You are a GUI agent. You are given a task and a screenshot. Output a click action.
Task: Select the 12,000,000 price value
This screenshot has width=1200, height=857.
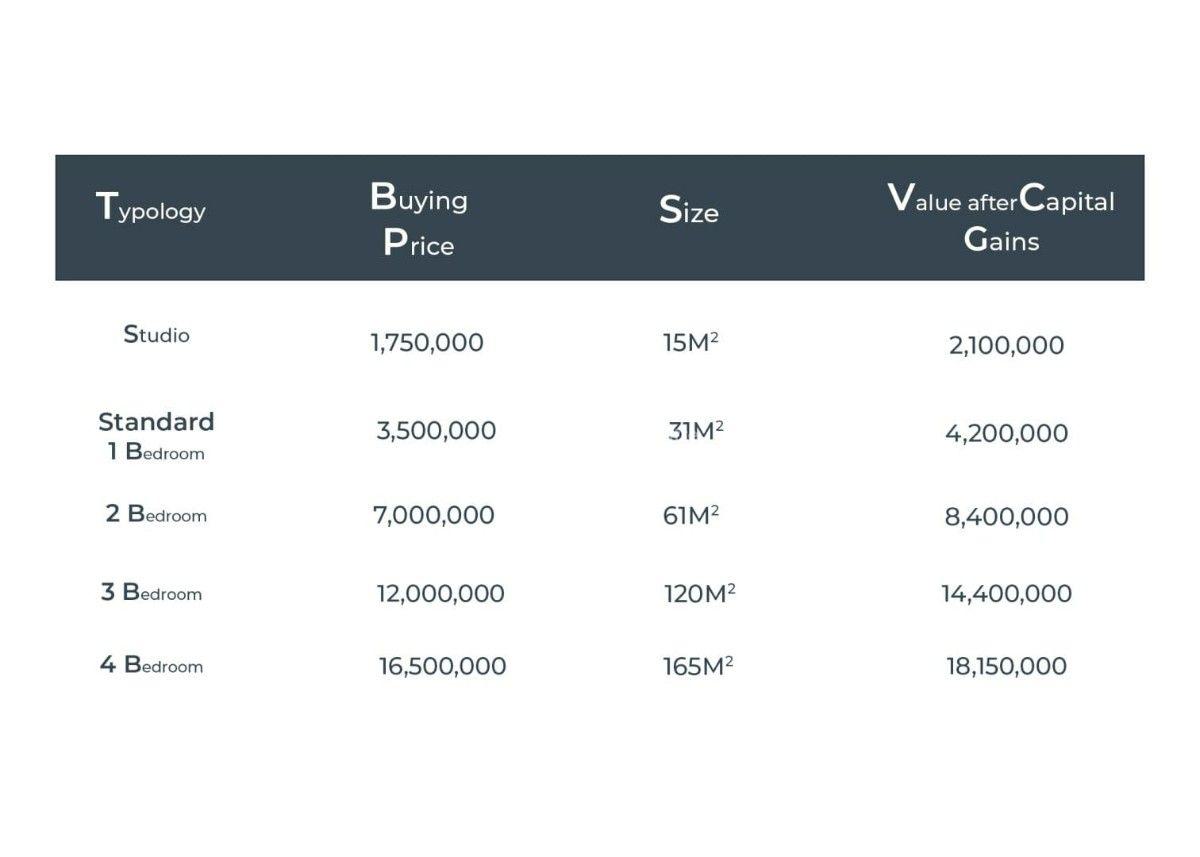[x=440, y=594]
